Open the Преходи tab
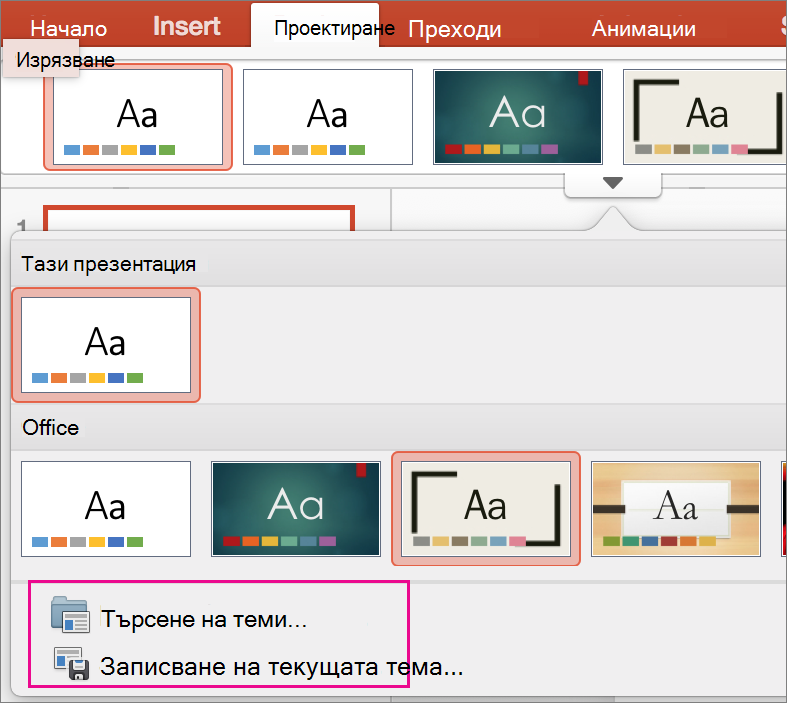The height and width of the screenshot is (703, 787). (455, 29)
